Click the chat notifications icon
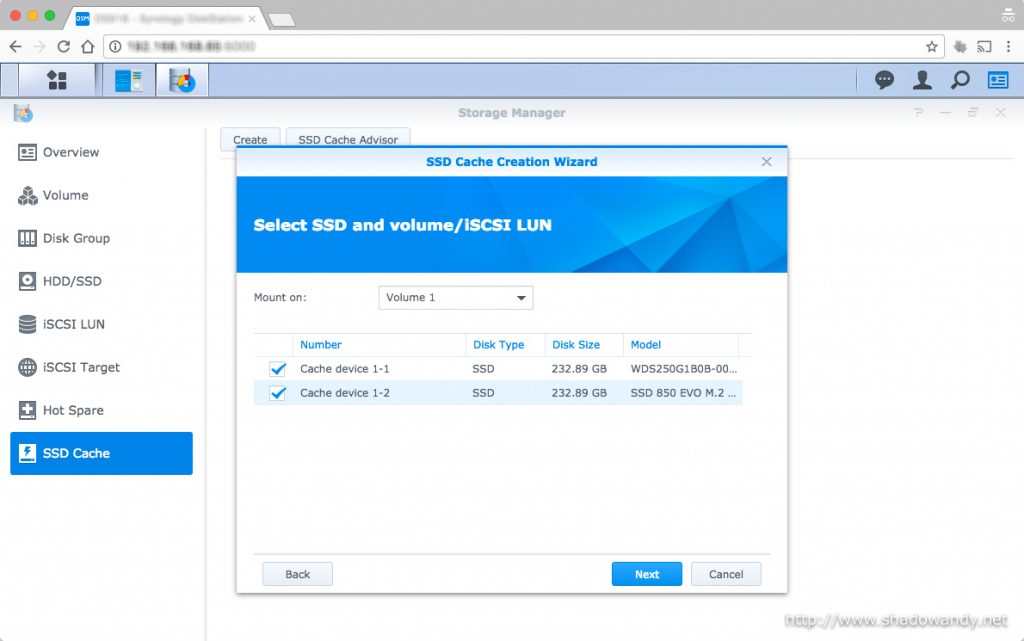 coord(884,80)
